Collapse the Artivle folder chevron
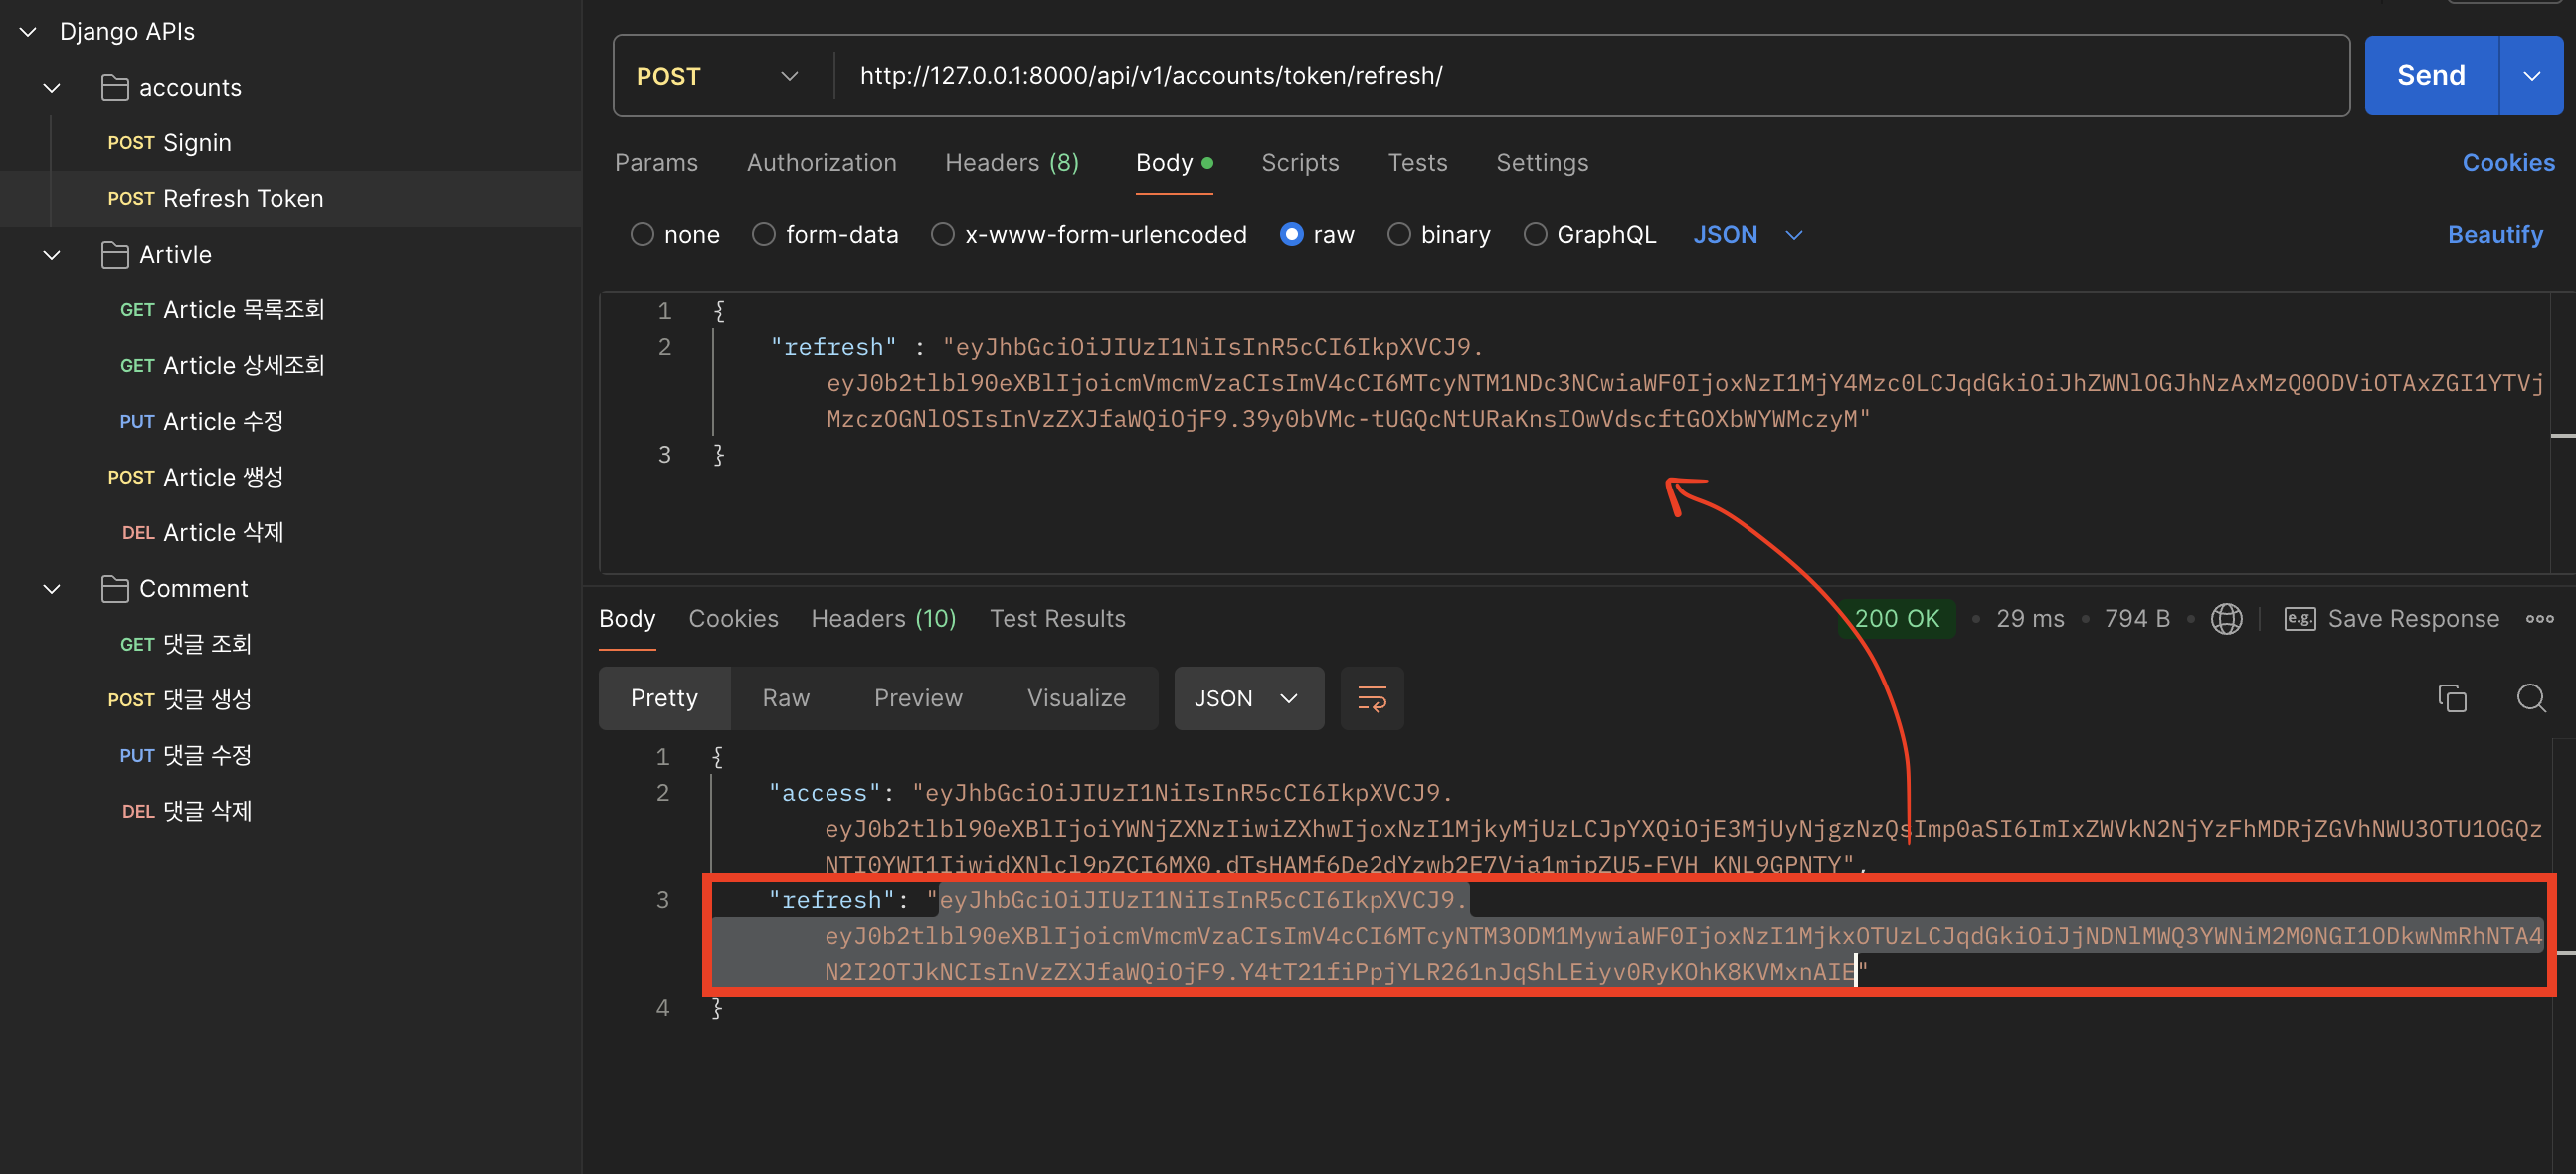This screenshot has width=2576, height=1174. click(52, 254)
